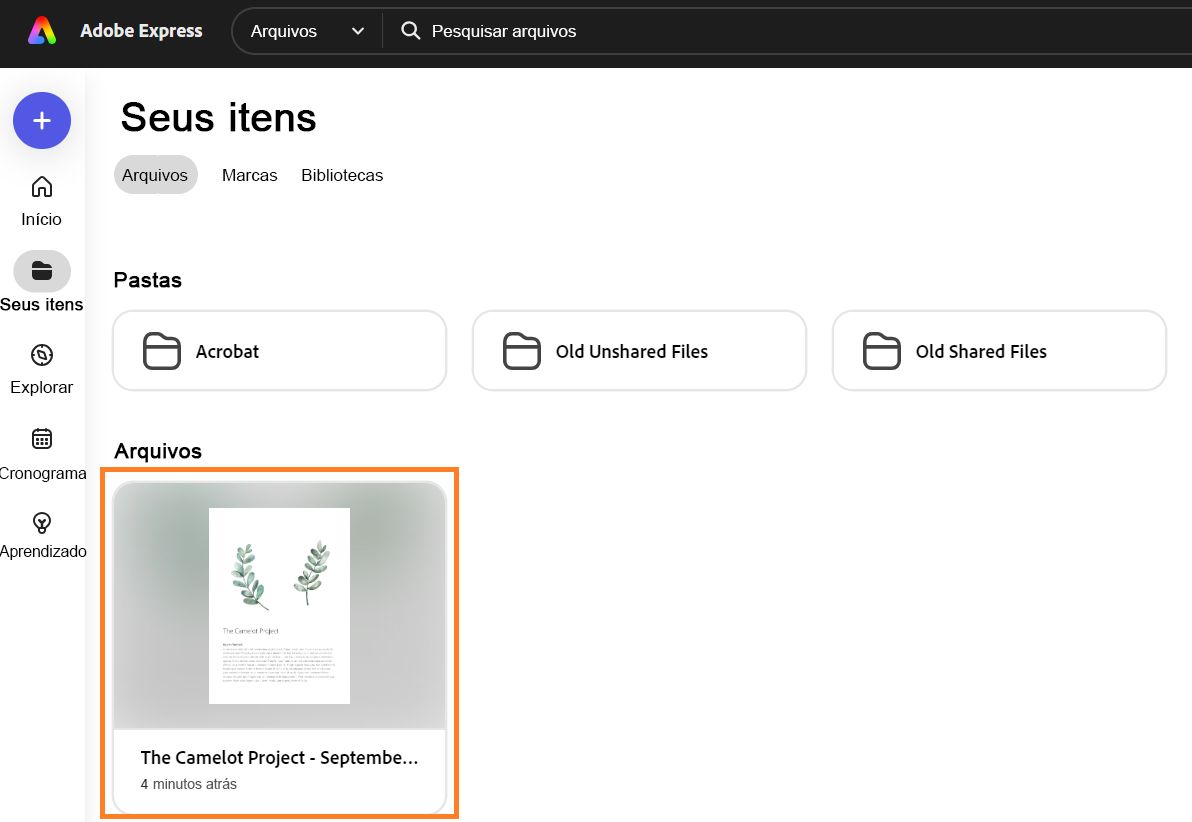Open the Explorar compass icon
Viewport: 1192px width, 822px height.
pos(42,355)
